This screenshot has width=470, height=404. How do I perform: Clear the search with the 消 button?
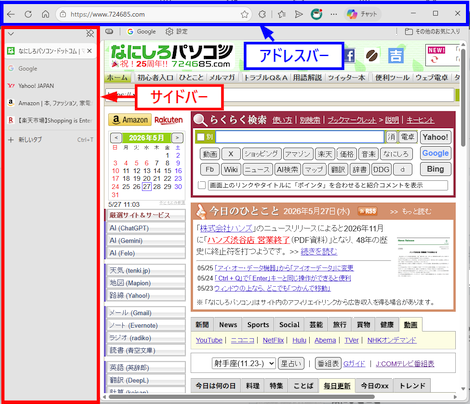(391, 137)
